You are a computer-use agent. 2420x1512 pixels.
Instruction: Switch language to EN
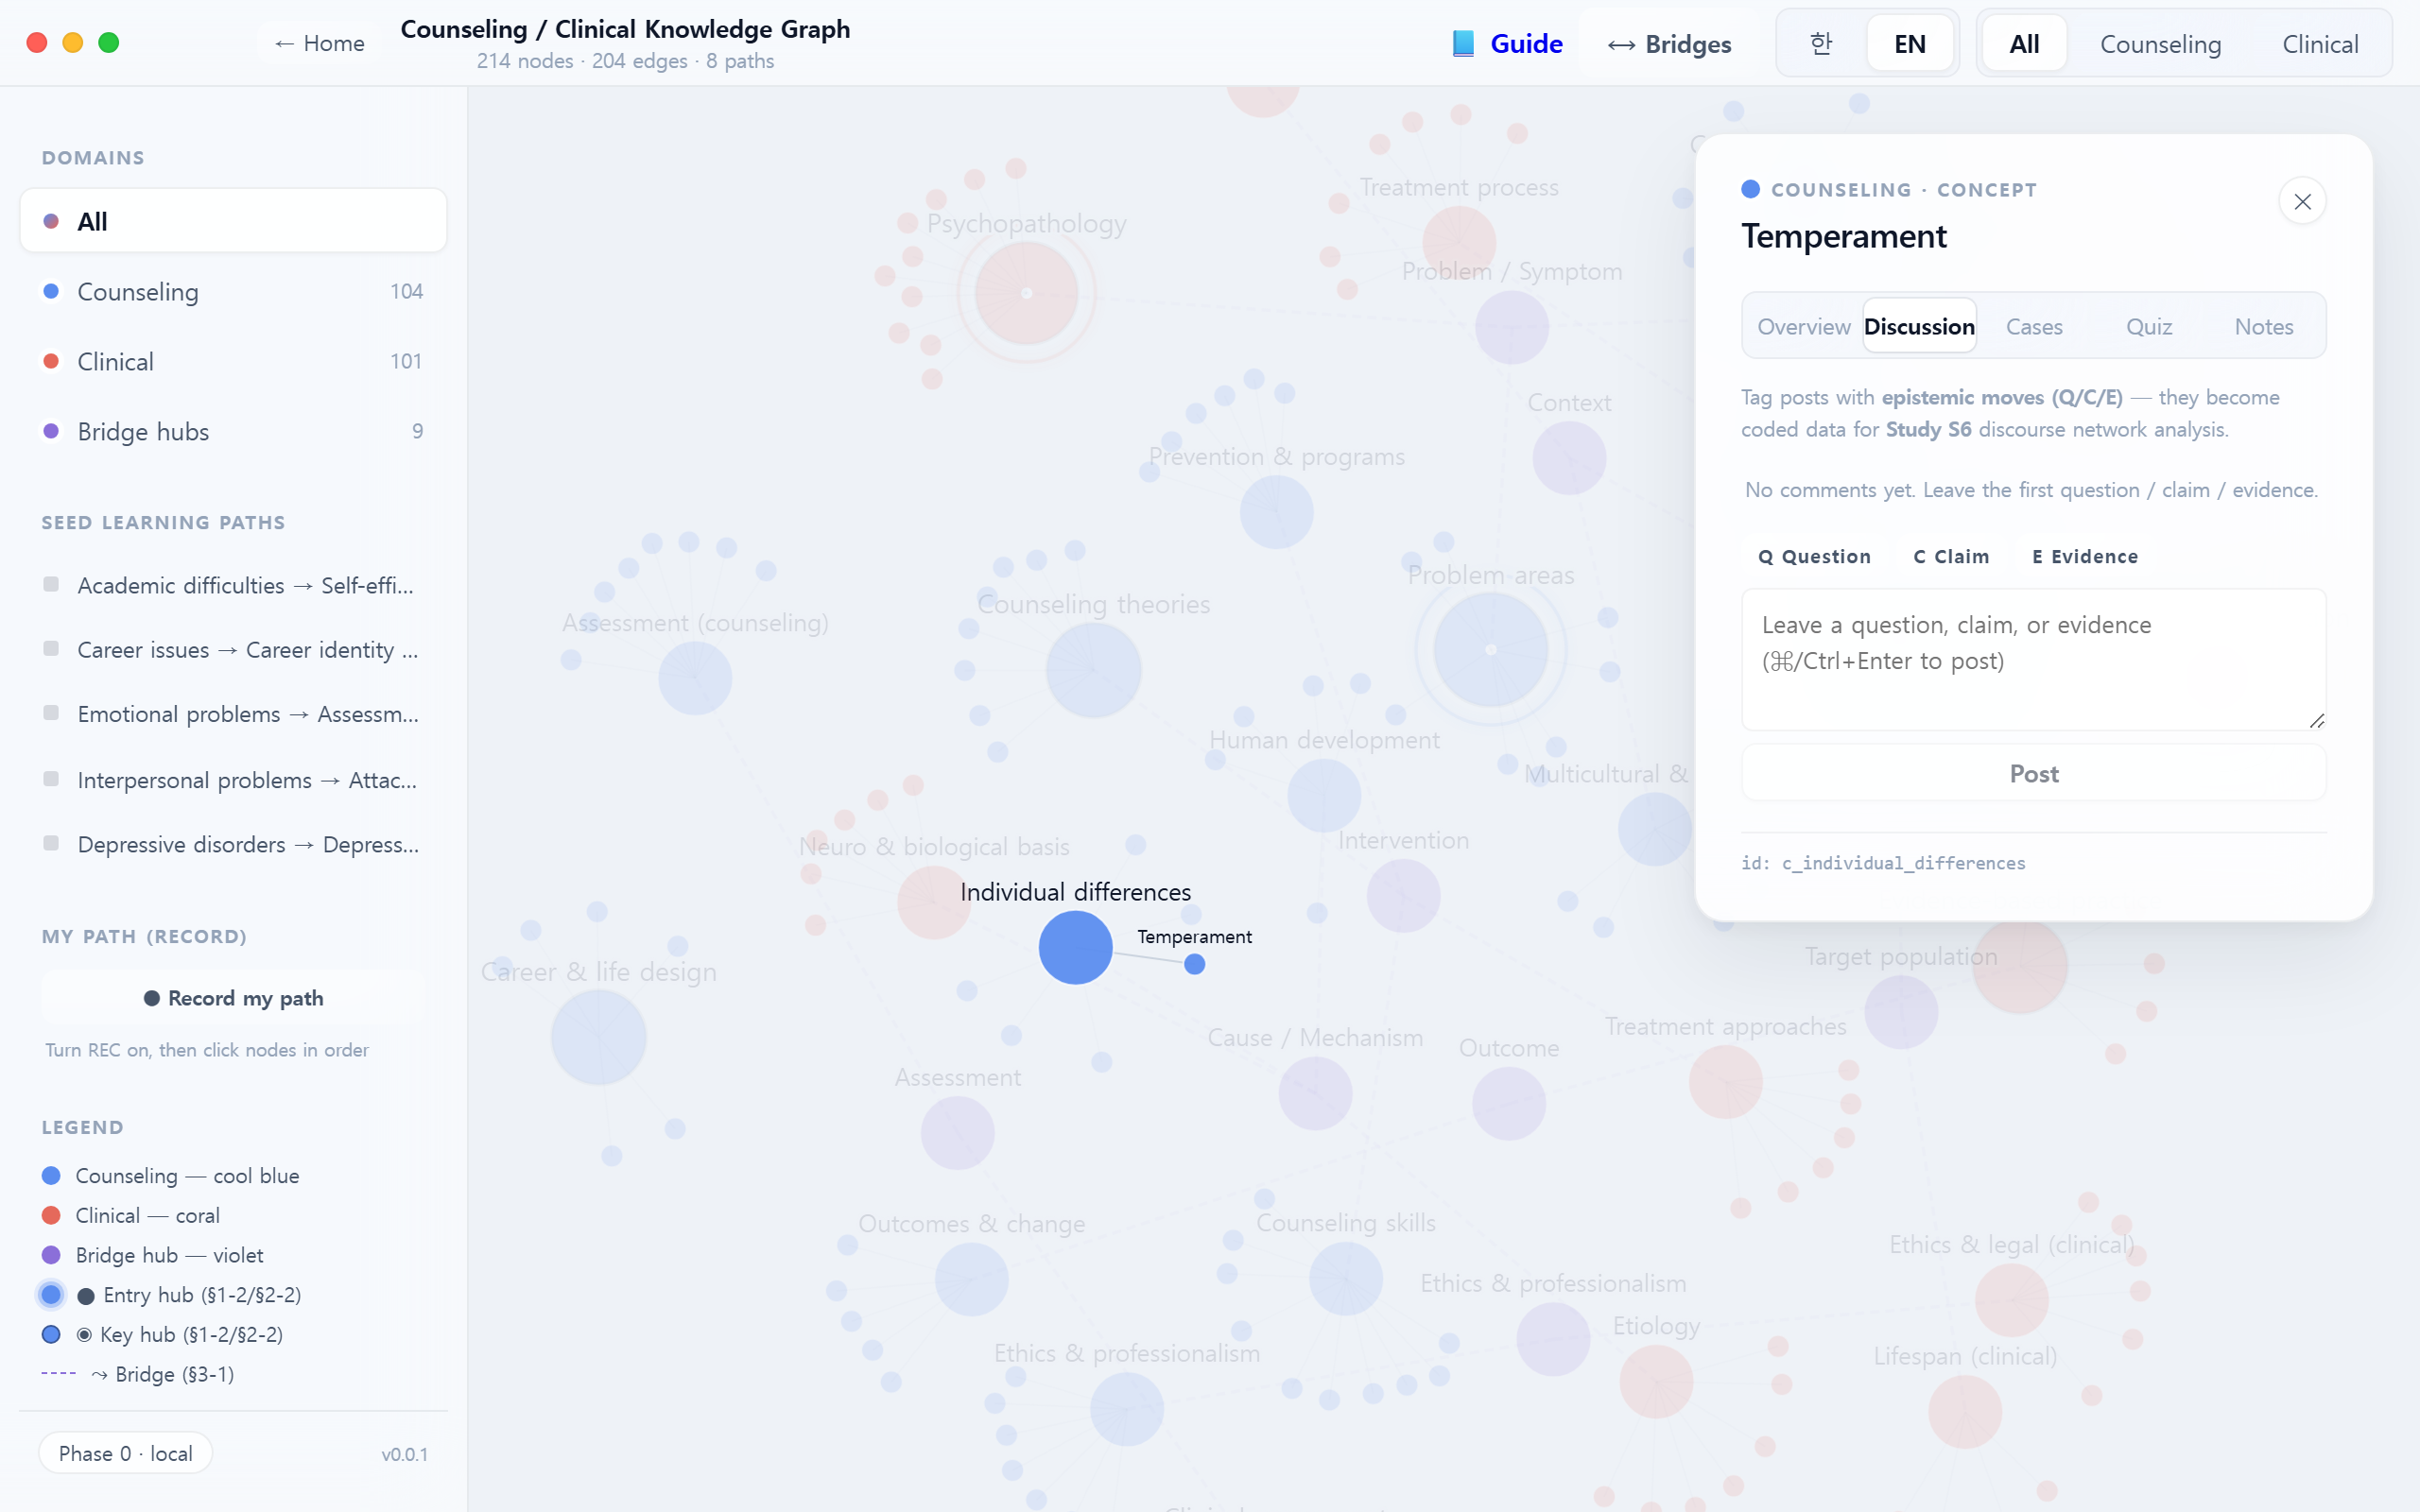pyautogui.click(x=1909, y=44)
